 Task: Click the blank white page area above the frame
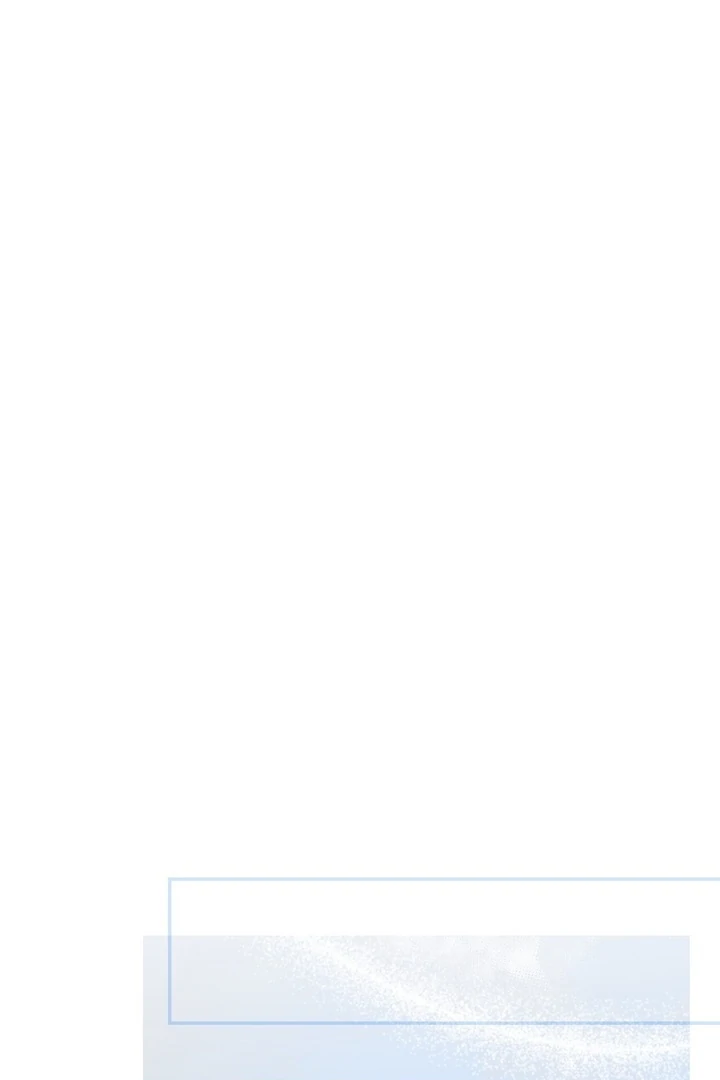[x=360, y=438]
